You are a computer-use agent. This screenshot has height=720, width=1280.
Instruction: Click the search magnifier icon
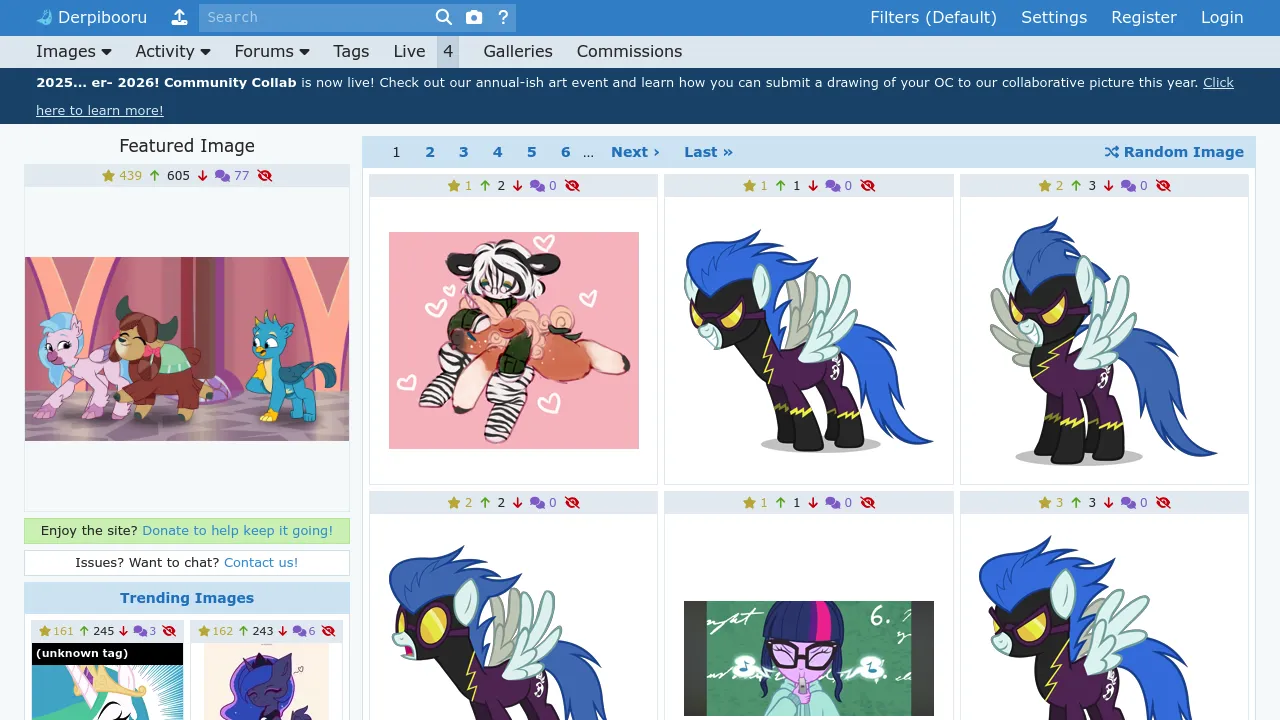point(444,17)
